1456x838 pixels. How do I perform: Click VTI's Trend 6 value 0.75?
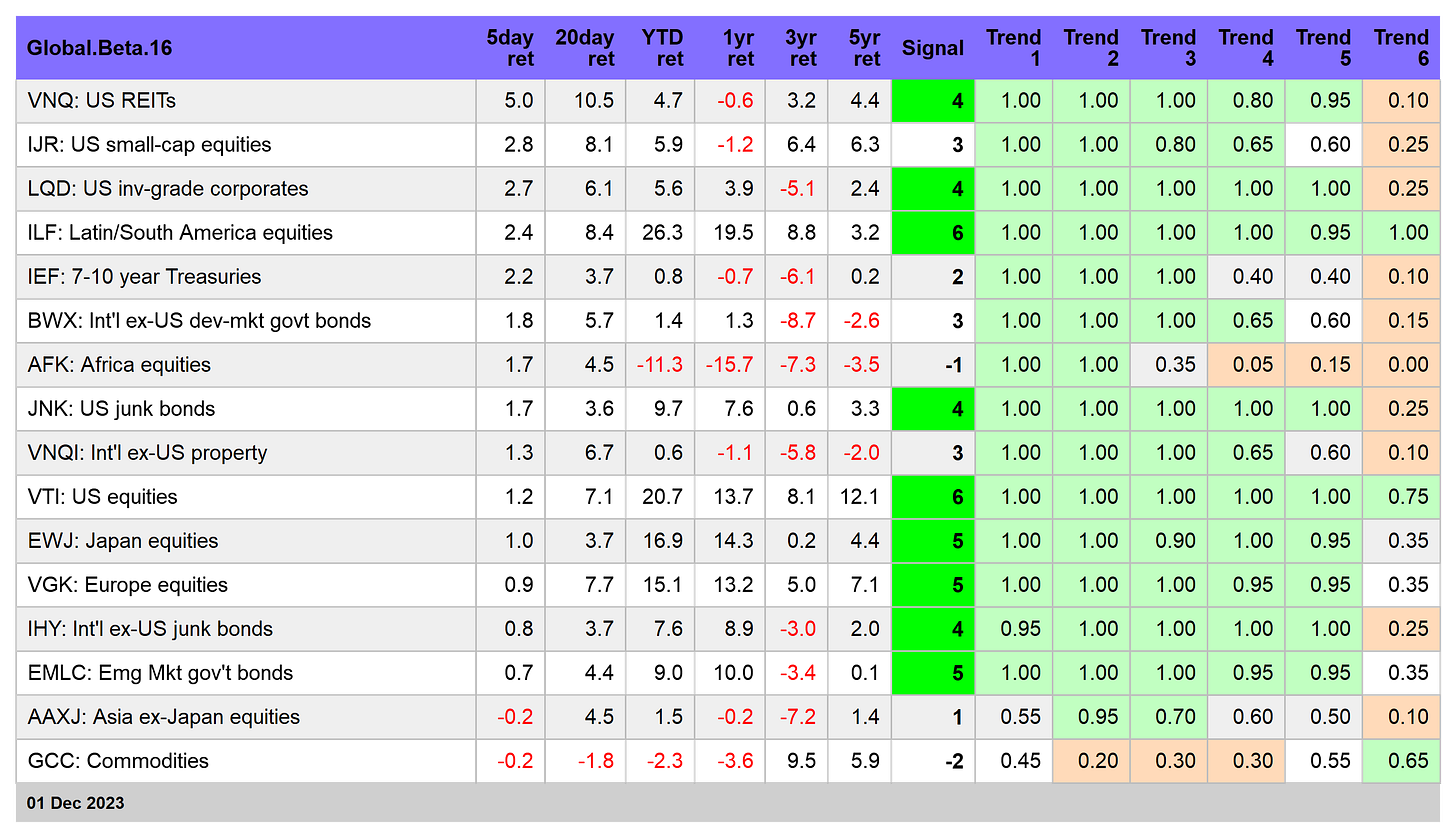click(1408, 497)
